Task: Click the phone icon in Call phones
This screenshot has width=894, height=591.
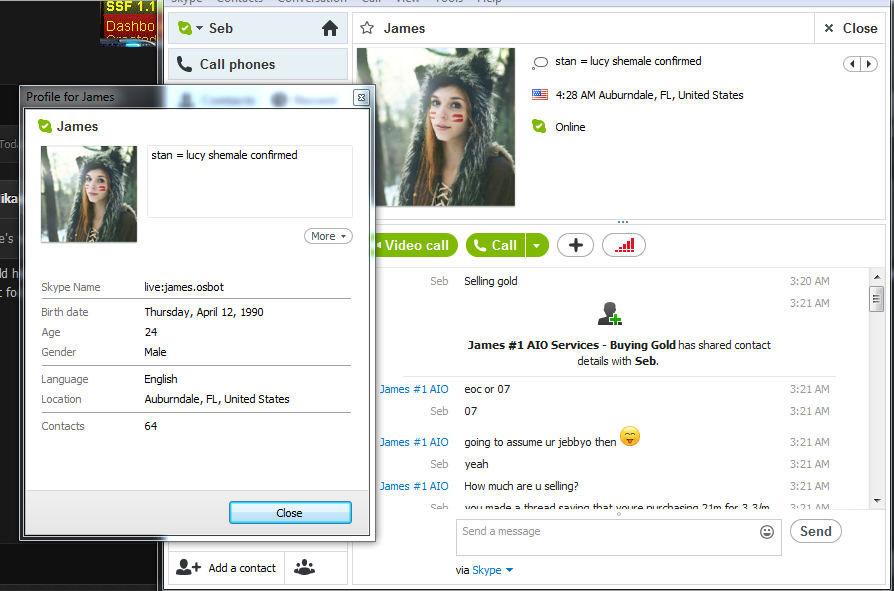Action: tap(185, 64)
